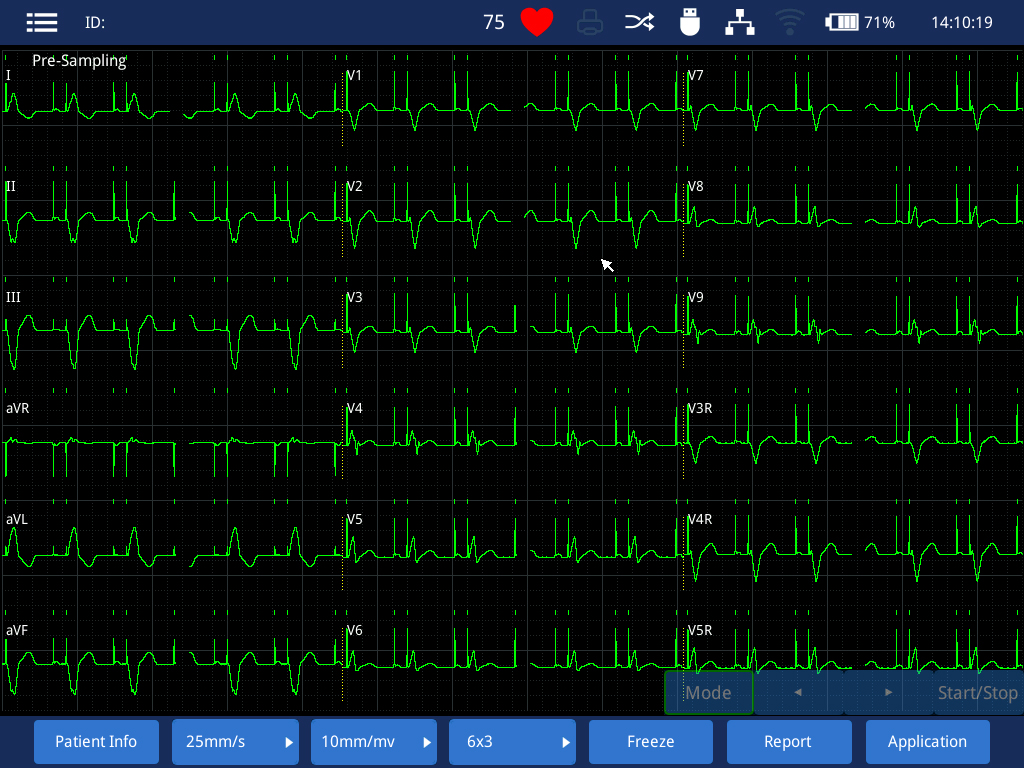Click the red heart rate icon

pyautogui.click(x=537, y=22)
